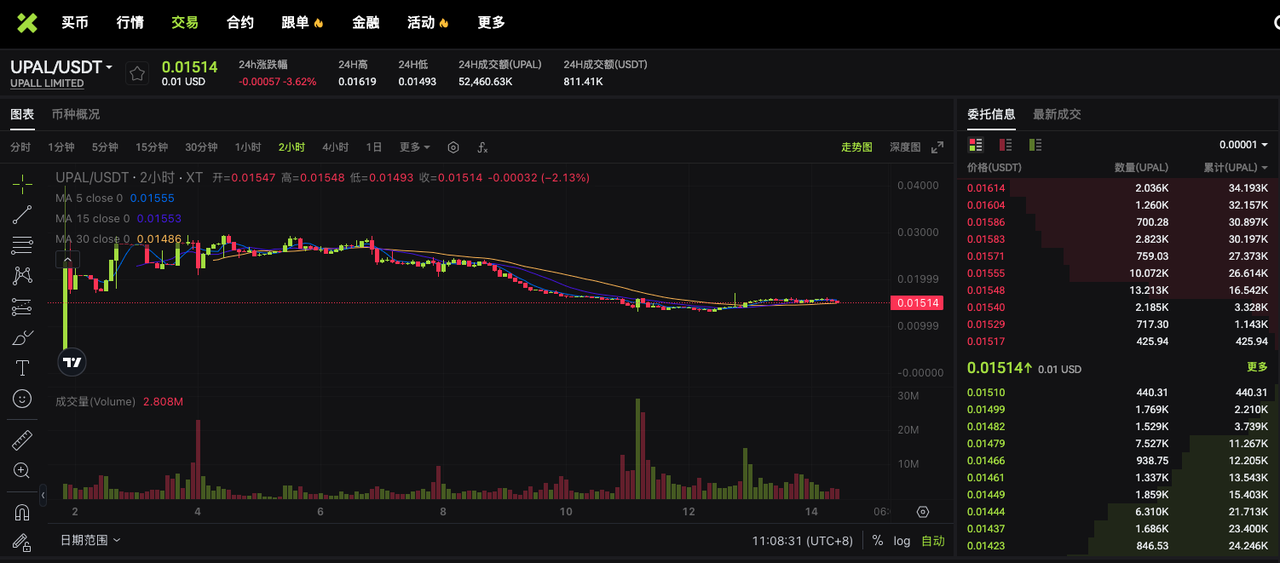
Task: Switch to 最新成交 recent trades tab
Action: pyautogui.click(x=1057, y=114)
